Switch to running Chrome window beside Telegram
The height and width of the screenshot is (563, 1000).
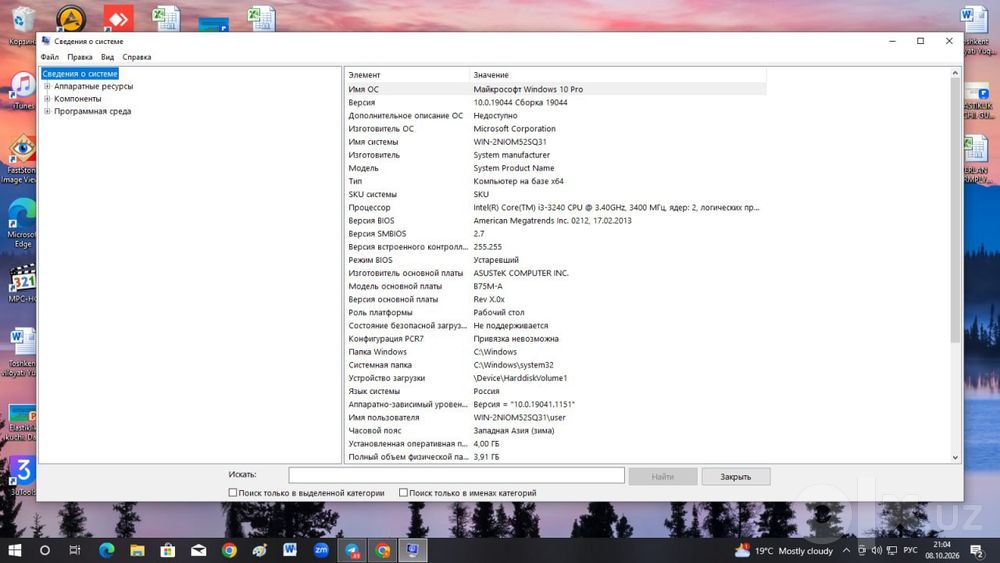tap(383, 550)
